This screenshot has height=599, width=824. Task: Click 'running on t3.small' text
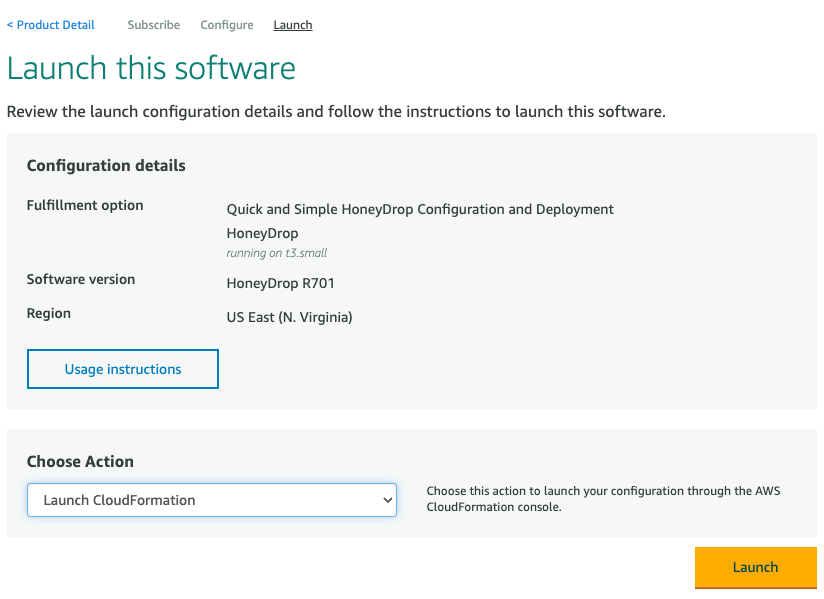click(x=276, y=253)
